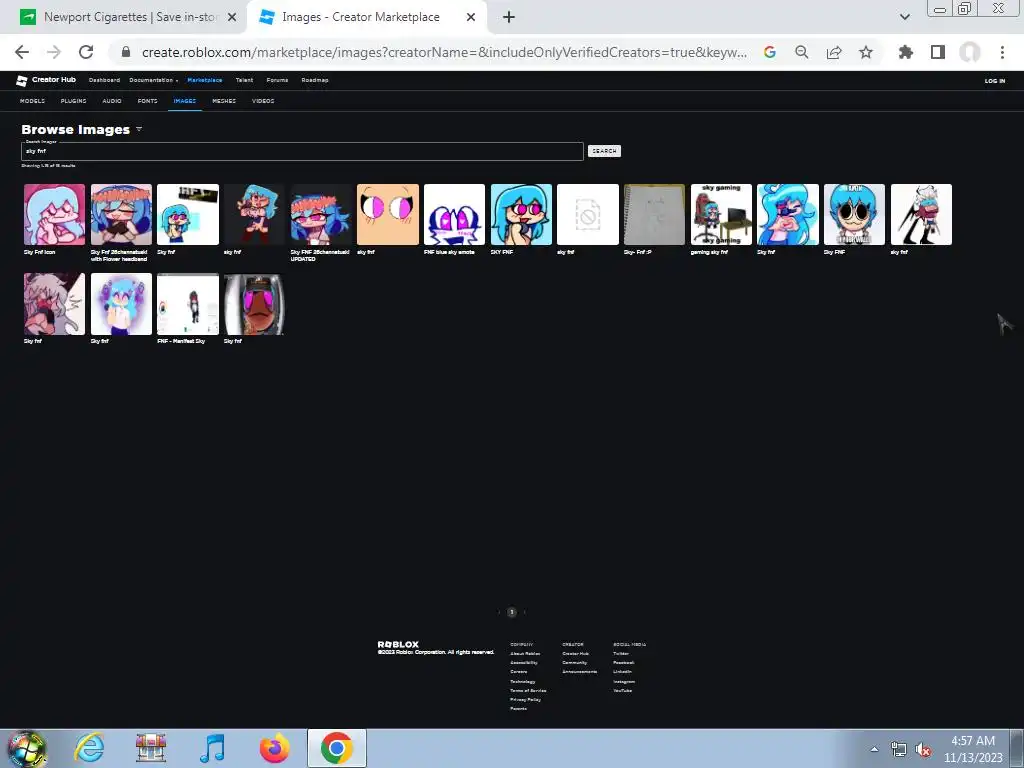Click the browser forward arrow
1024x768 pixels.
(x=54, y=52)
